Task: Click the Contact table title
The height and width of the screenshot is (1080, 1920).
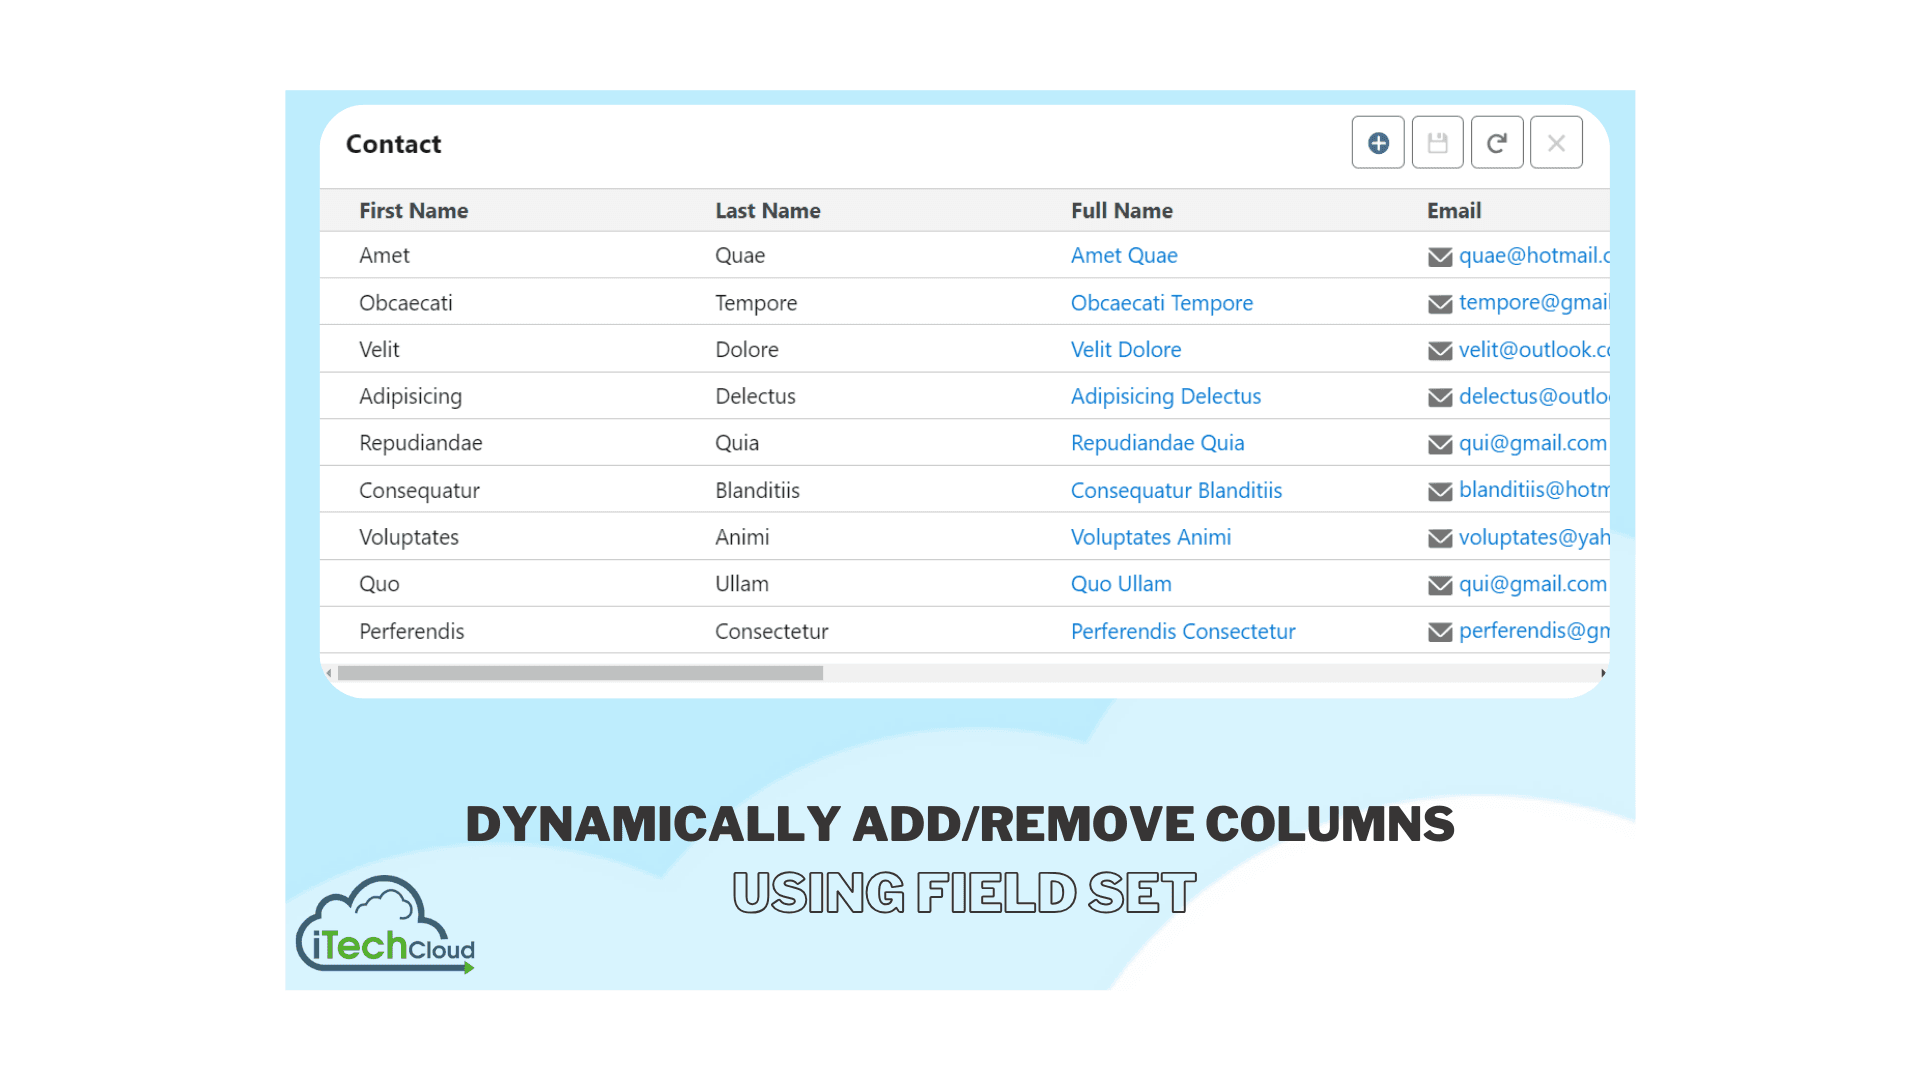Action: coord(393,144)
